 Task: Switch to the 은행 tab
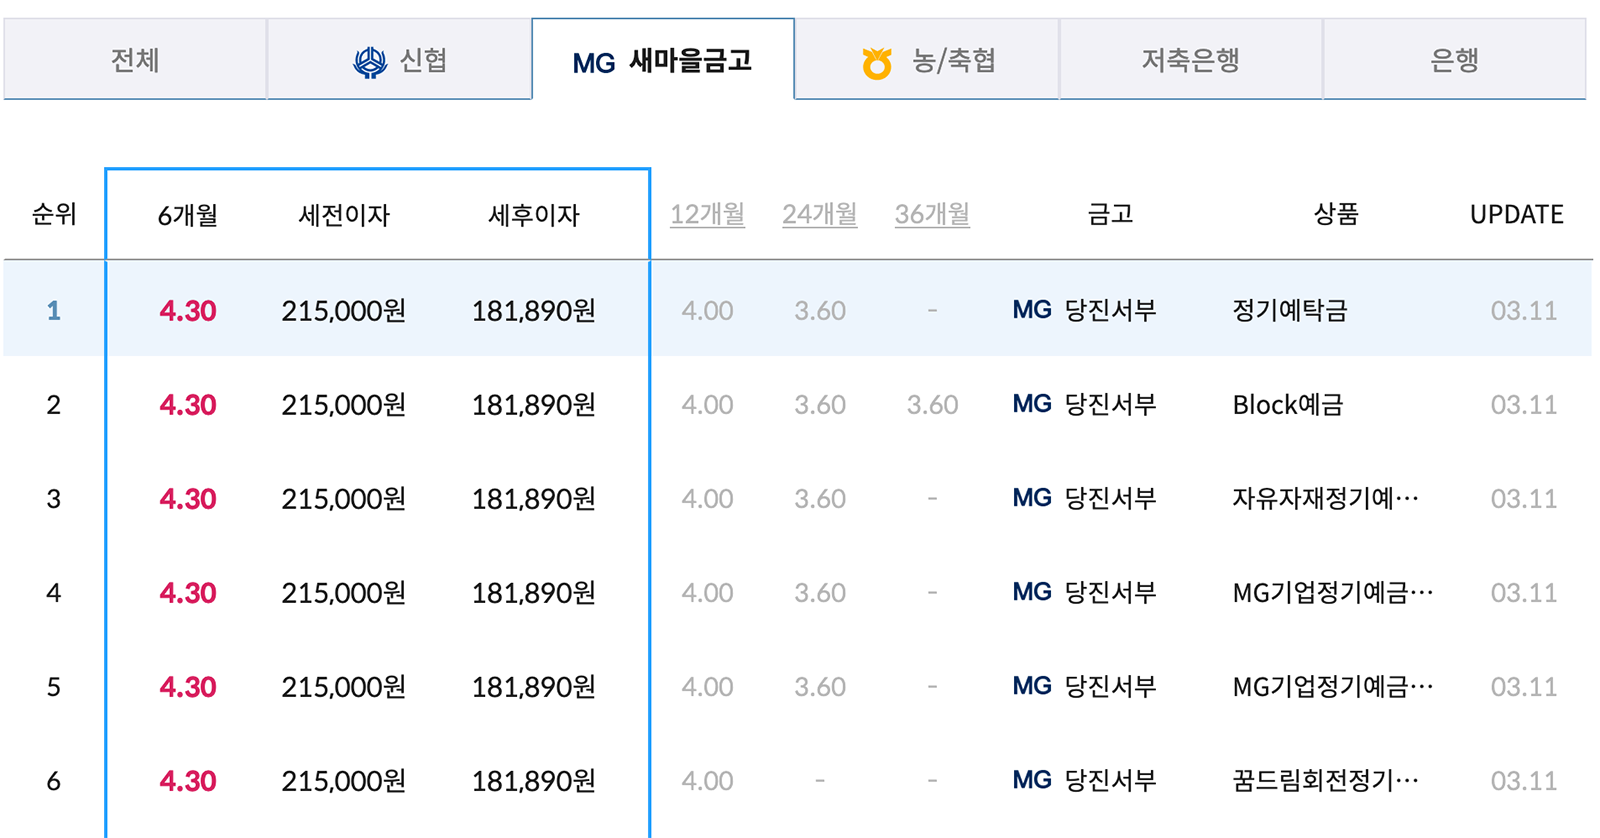coord(1455,60)
